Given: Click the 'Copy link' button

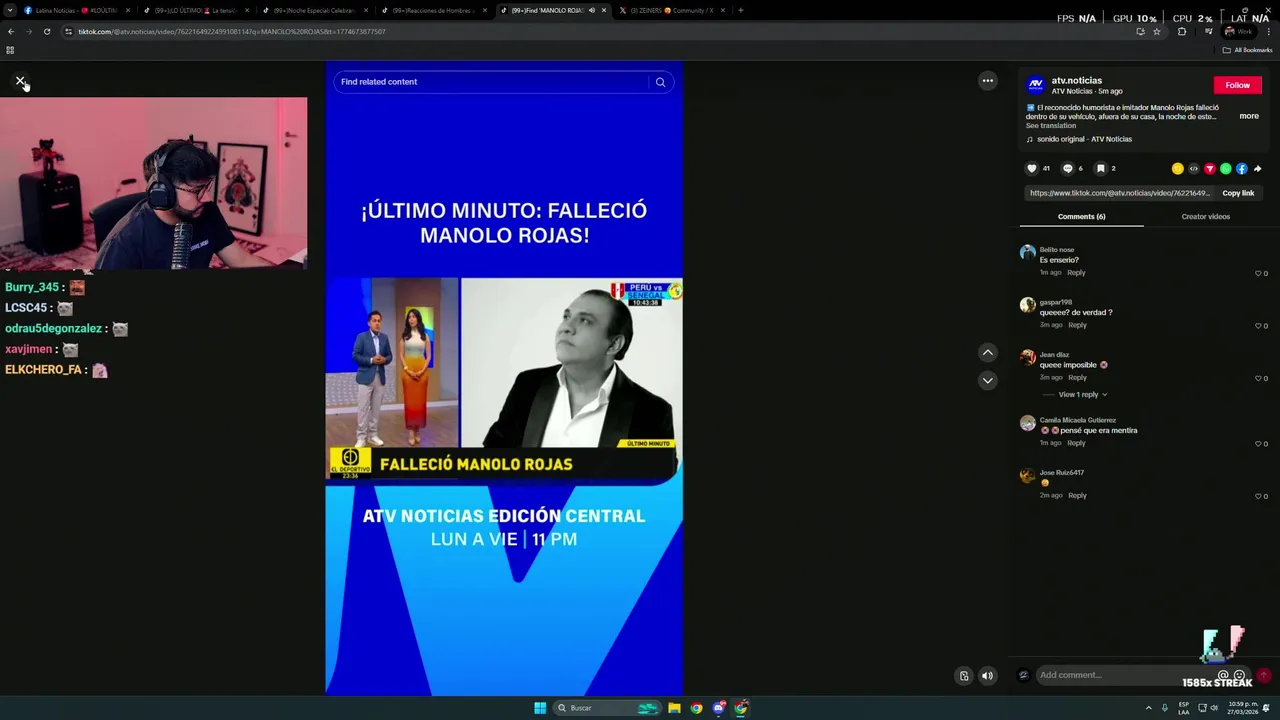Looking at the screenshot, I should point(1238,193).
